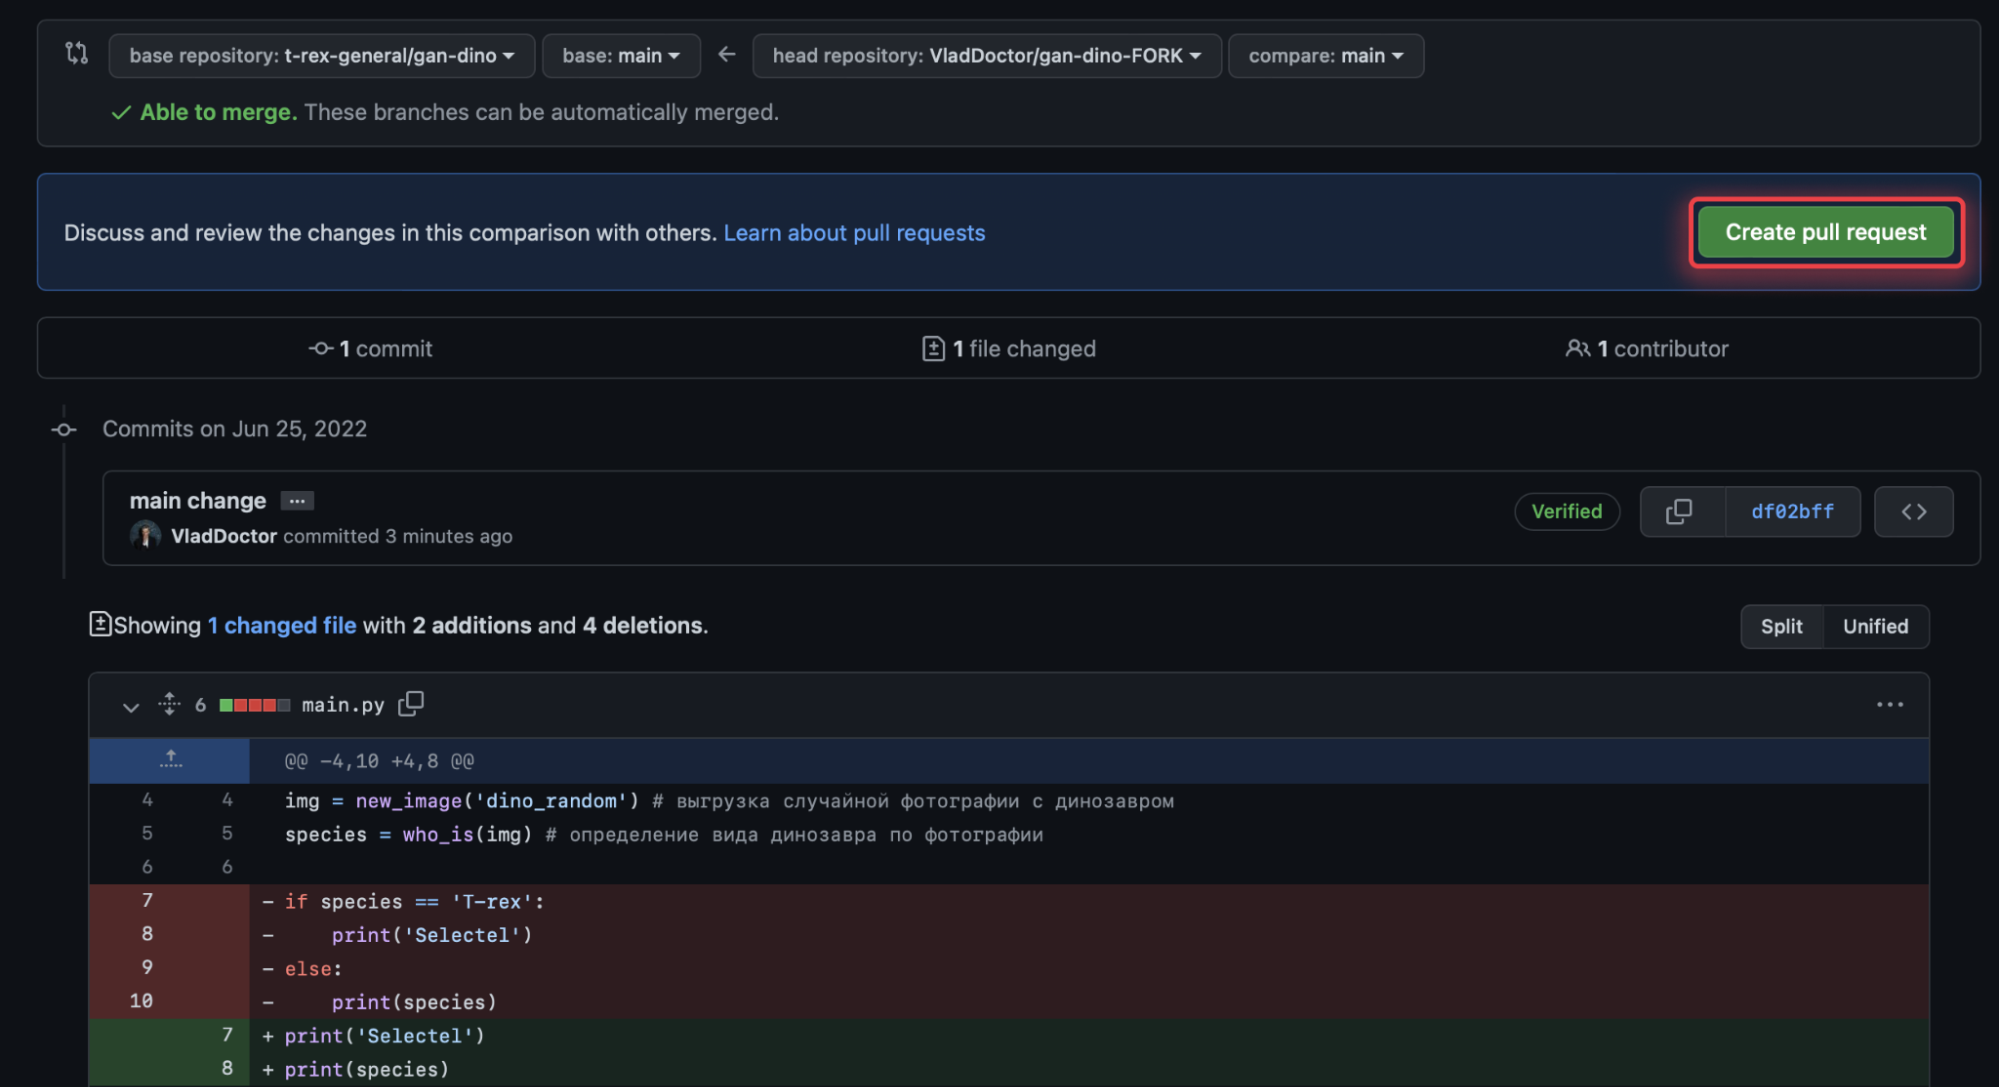
Task: Click the contributor icon
Action: (1577, 347)
